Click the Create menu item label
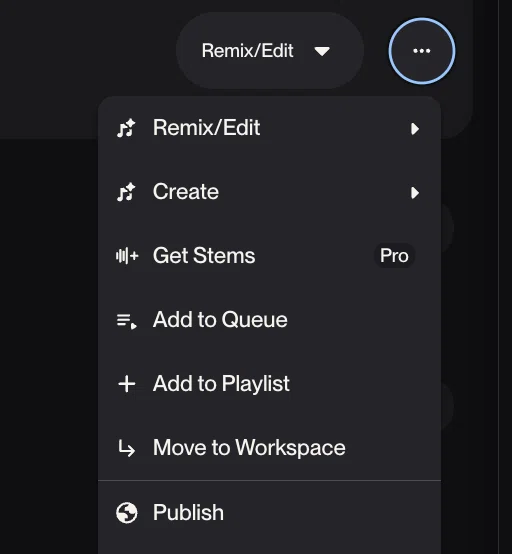Viewport: 512px width, 554px height. click(x=186, y=192)
